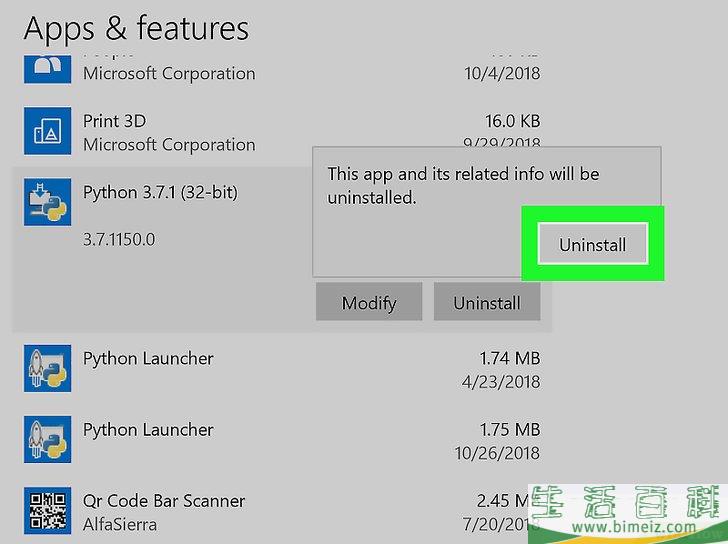Click the Modify button for Python 3.7.1
Image resolution: width=728 pixels, height=544 pixels.
[x=369, y=302]
